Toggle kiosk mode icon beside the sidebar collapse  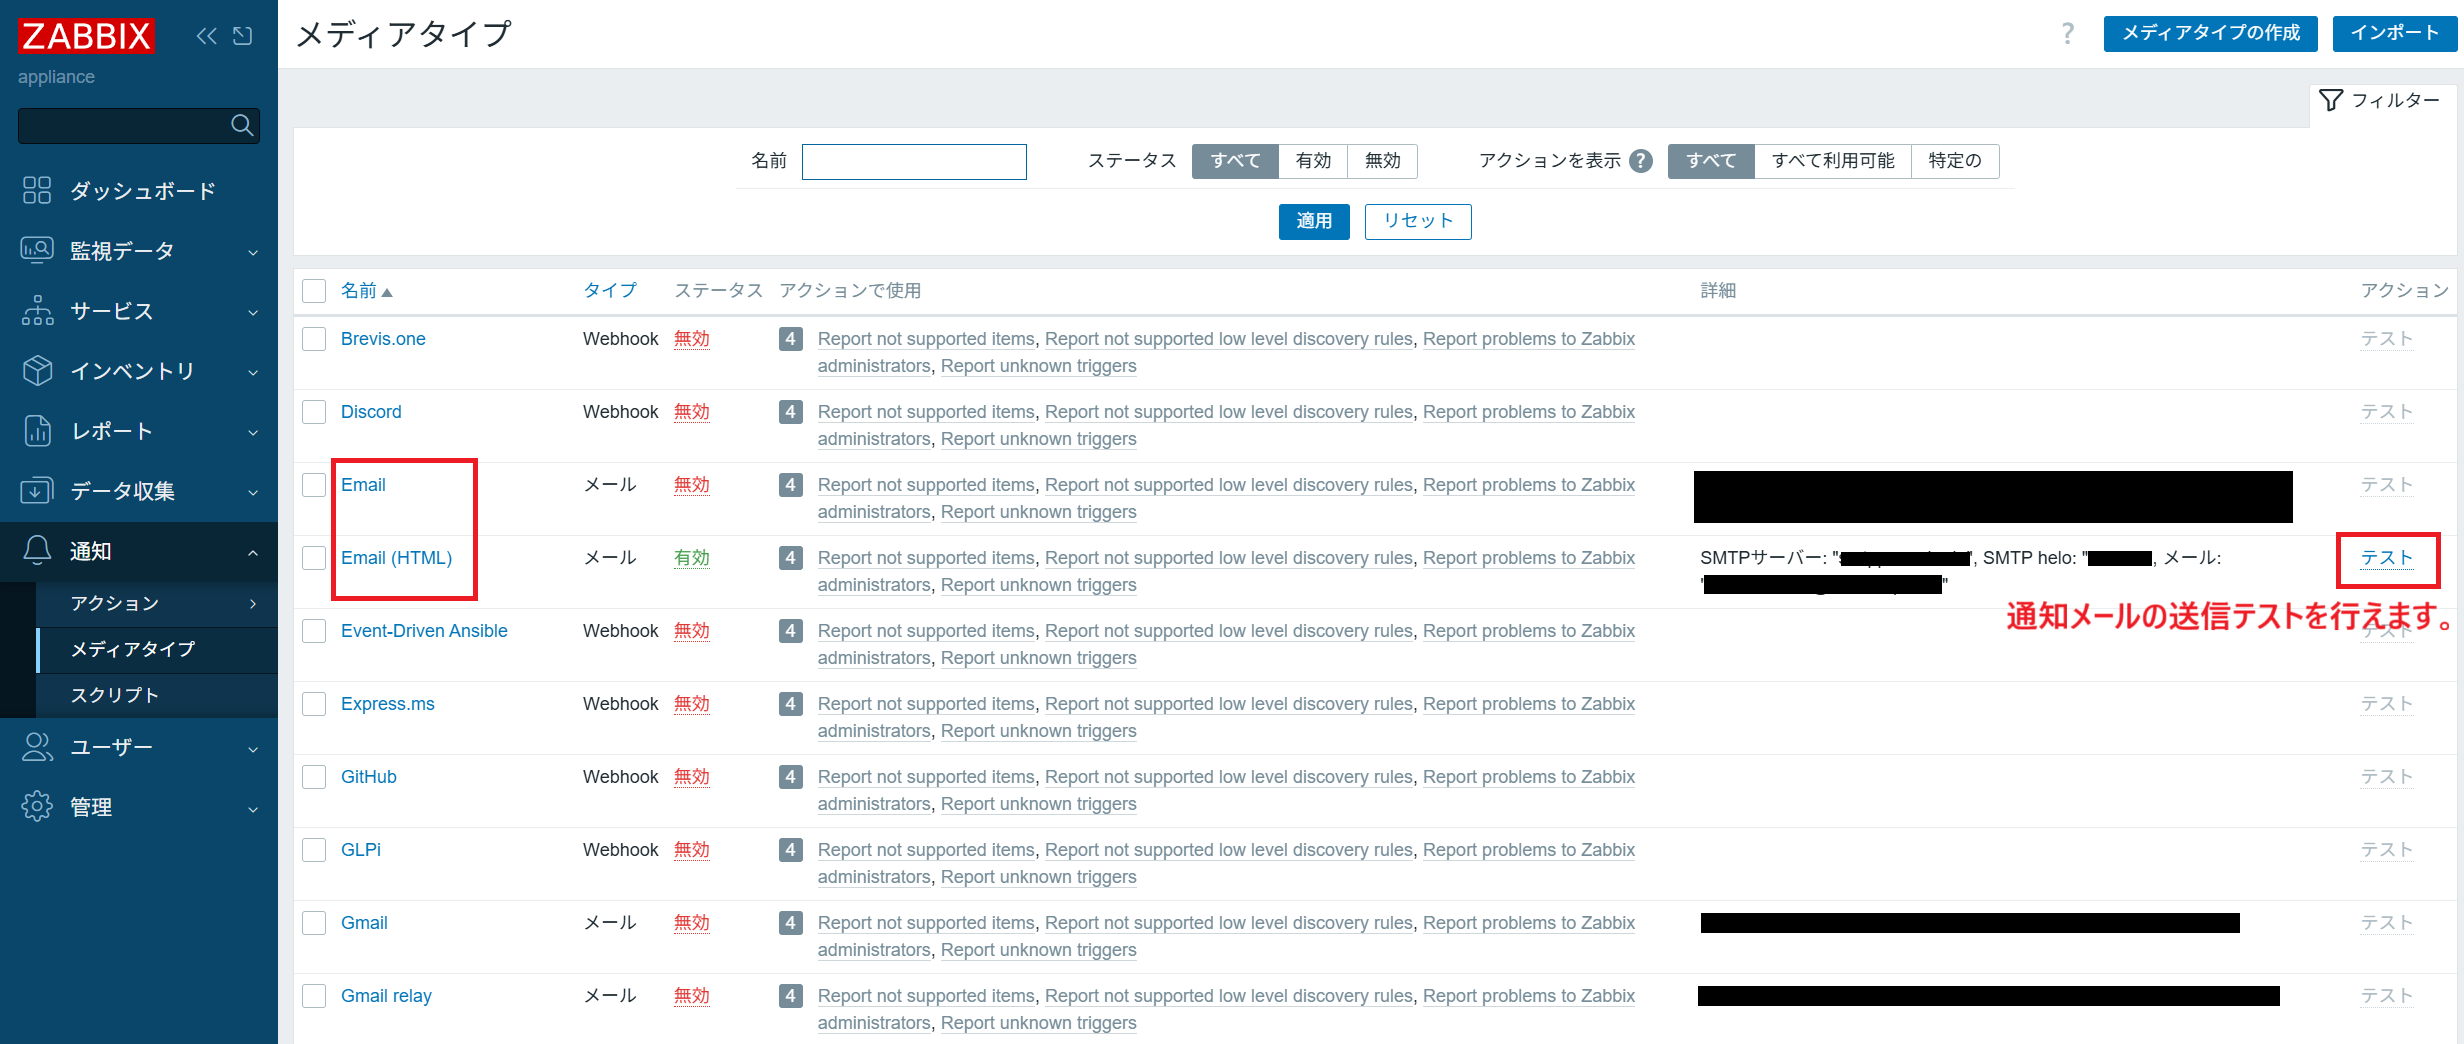click(243, 36)
